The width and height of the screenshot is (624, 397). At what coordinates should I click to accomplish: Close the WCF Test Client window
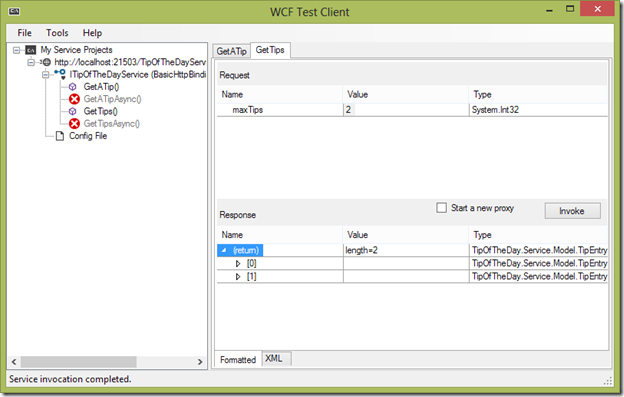tap(597, 9)
